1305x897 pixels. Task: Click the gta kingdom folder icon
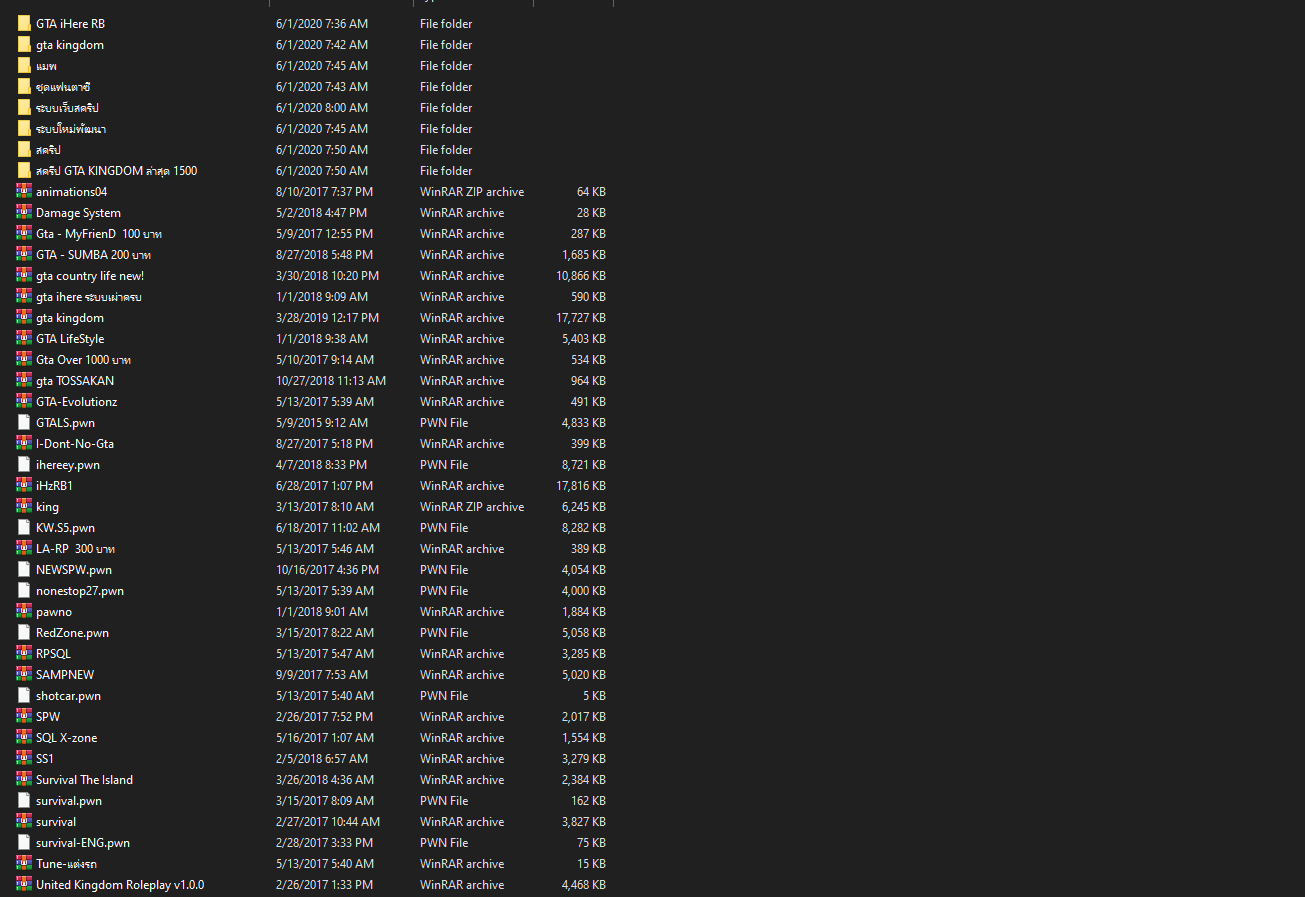24,45
